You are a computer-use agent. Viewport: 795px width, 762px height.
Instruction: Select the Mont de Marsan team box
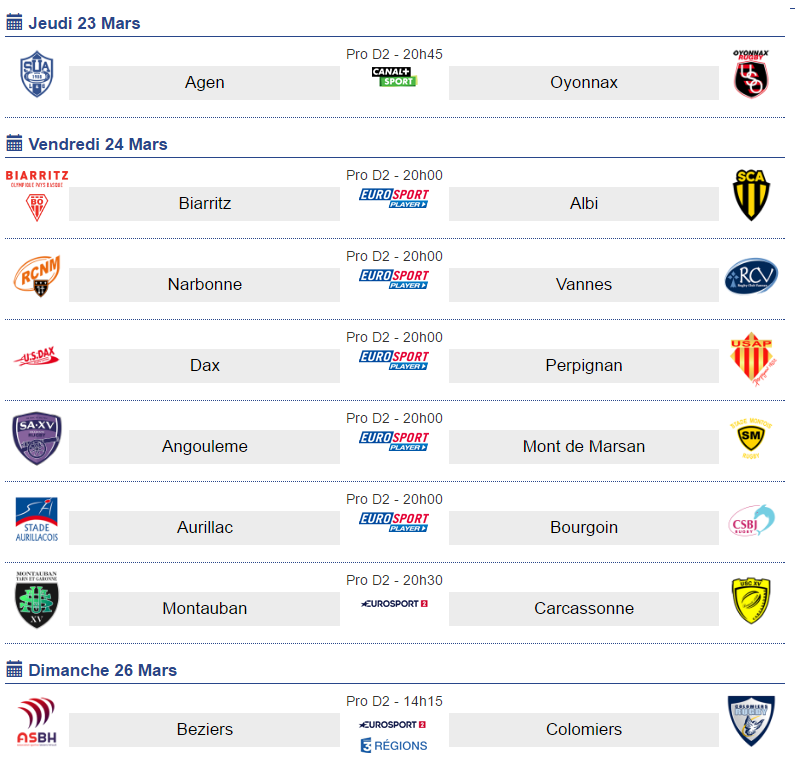tap(584, 447)
